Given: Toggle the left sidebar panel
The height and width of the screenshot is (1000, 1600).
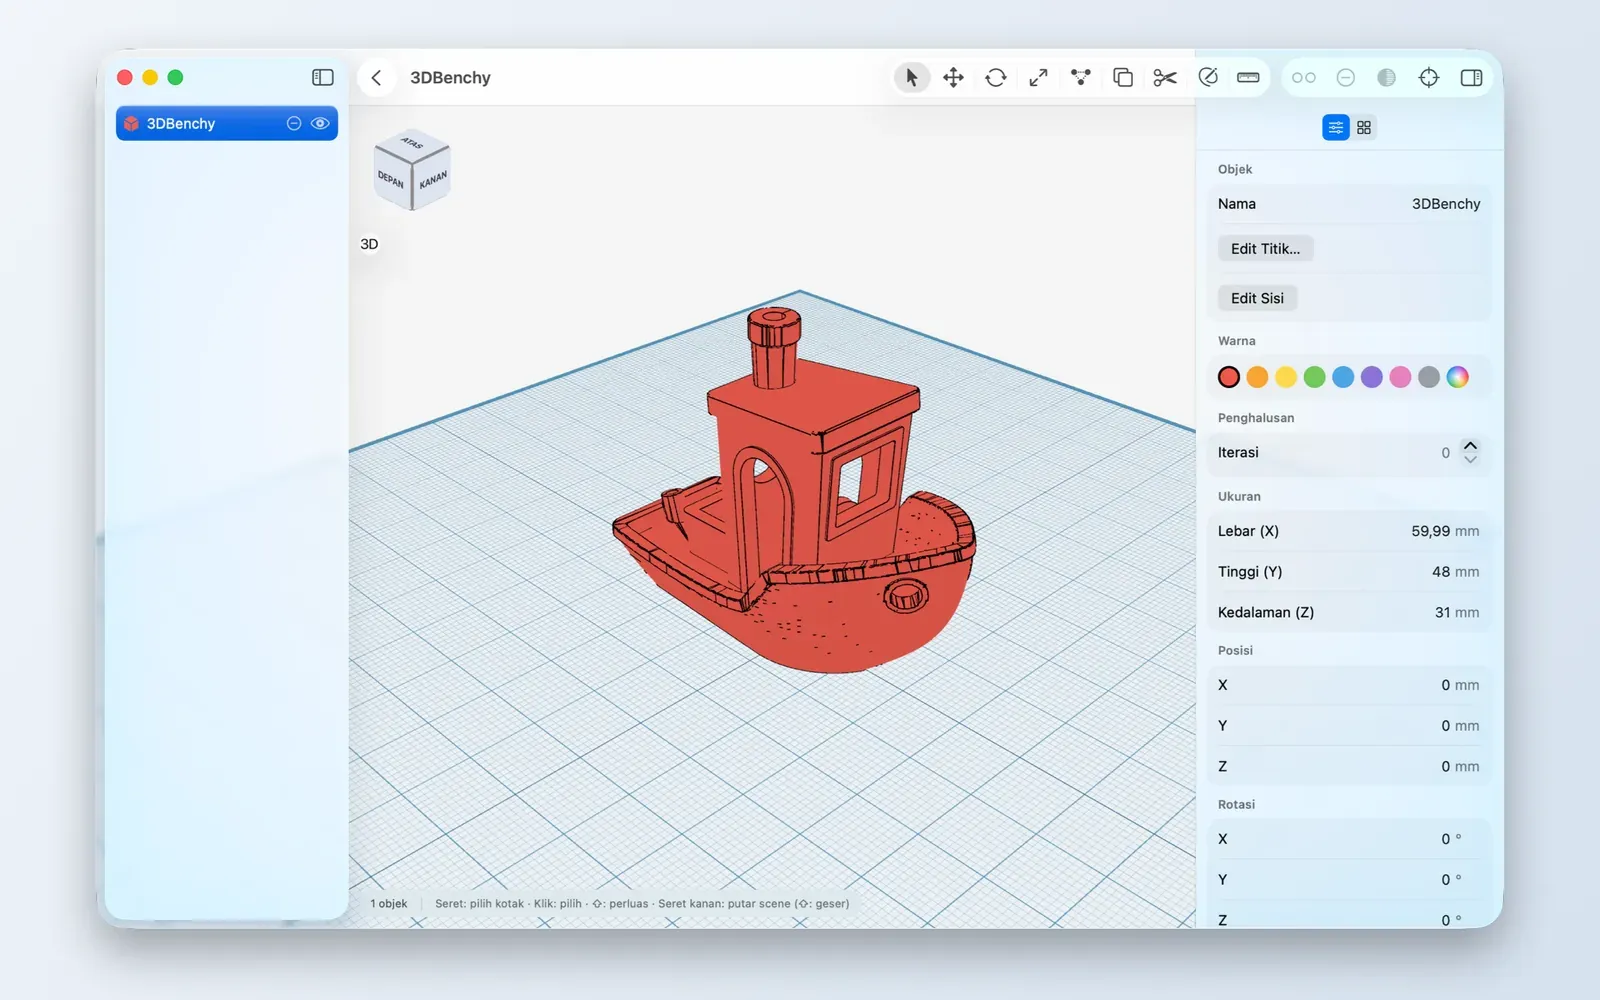Looking at the screenshot, I should click(x=322, y=77).
